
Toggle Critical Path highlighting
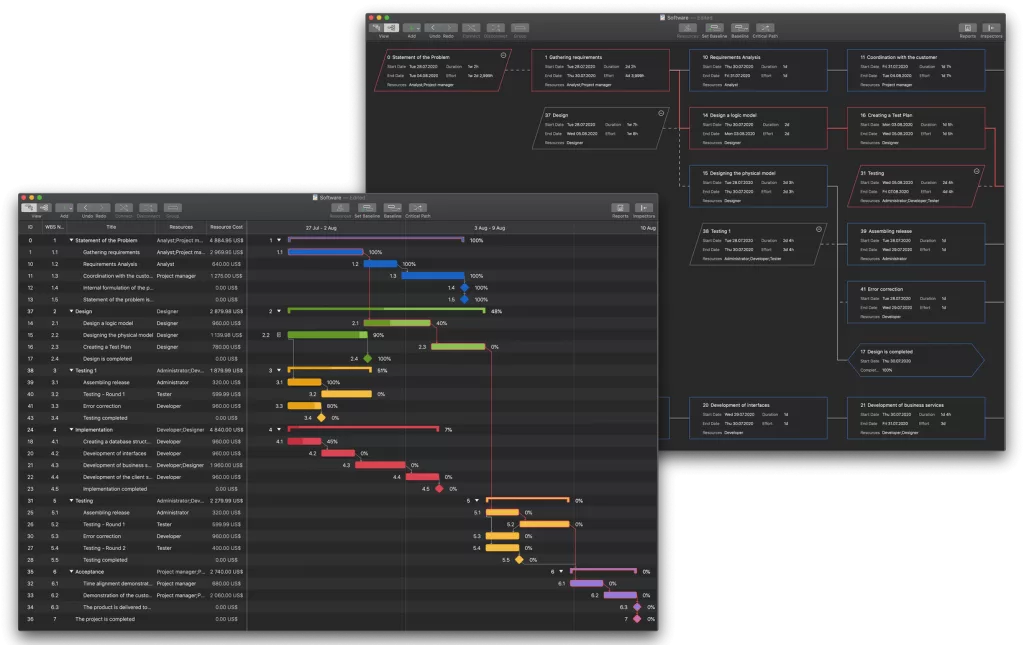pyautogui.click(x=418, y=207)
